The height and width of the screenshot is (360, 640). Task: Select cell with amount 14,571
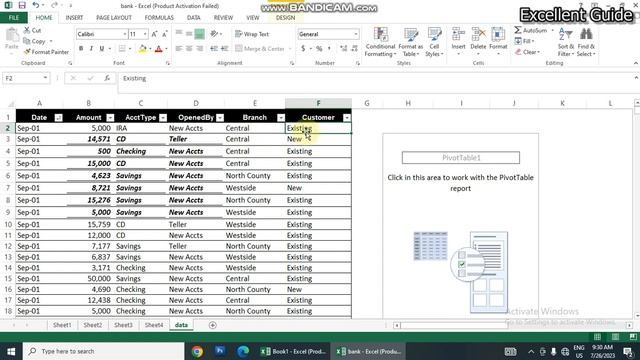tap(89, 139)
